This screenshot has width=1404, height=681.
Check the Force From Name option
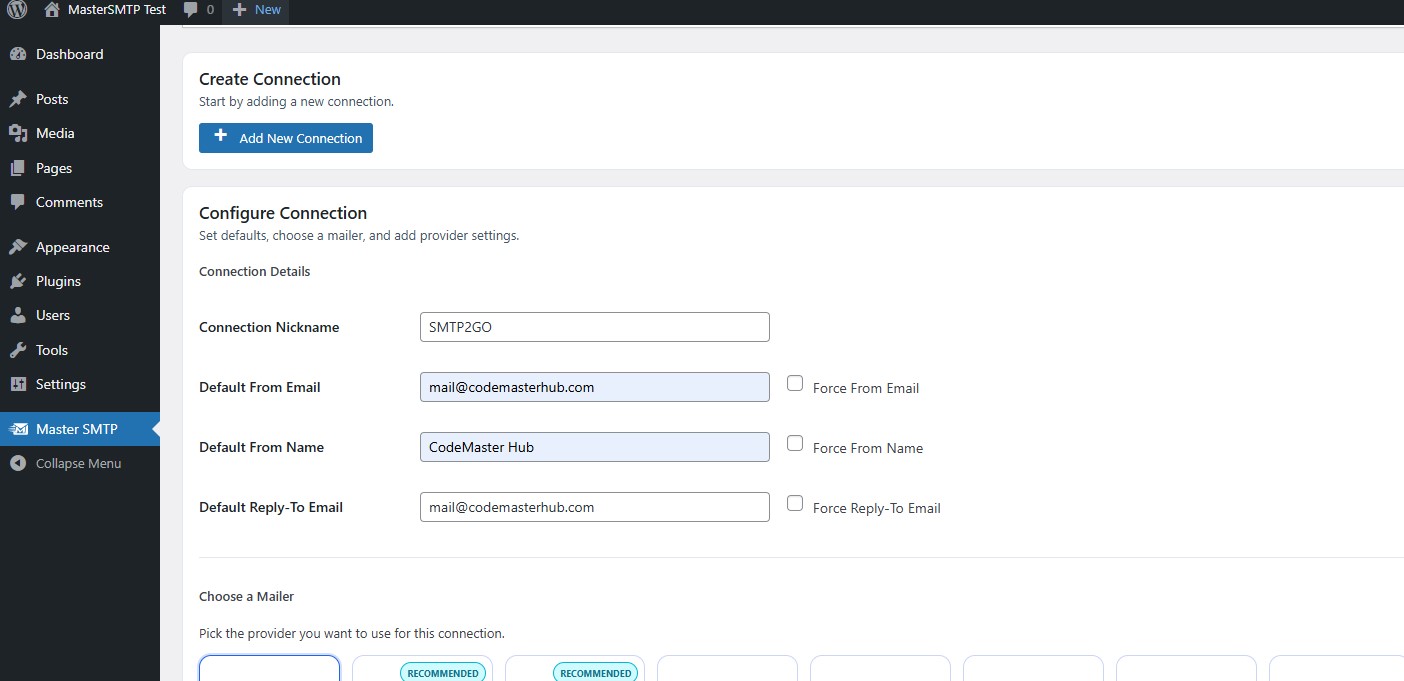[x=795, y=443]
